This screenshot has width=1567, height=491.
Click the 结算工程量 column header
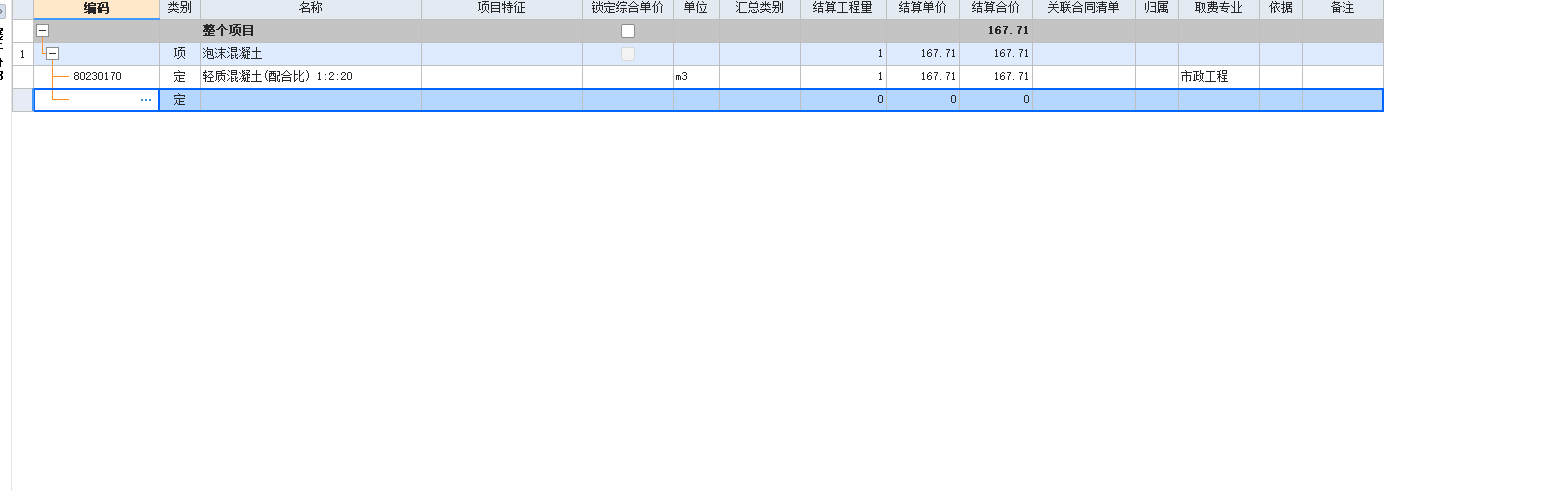(843, 8)
